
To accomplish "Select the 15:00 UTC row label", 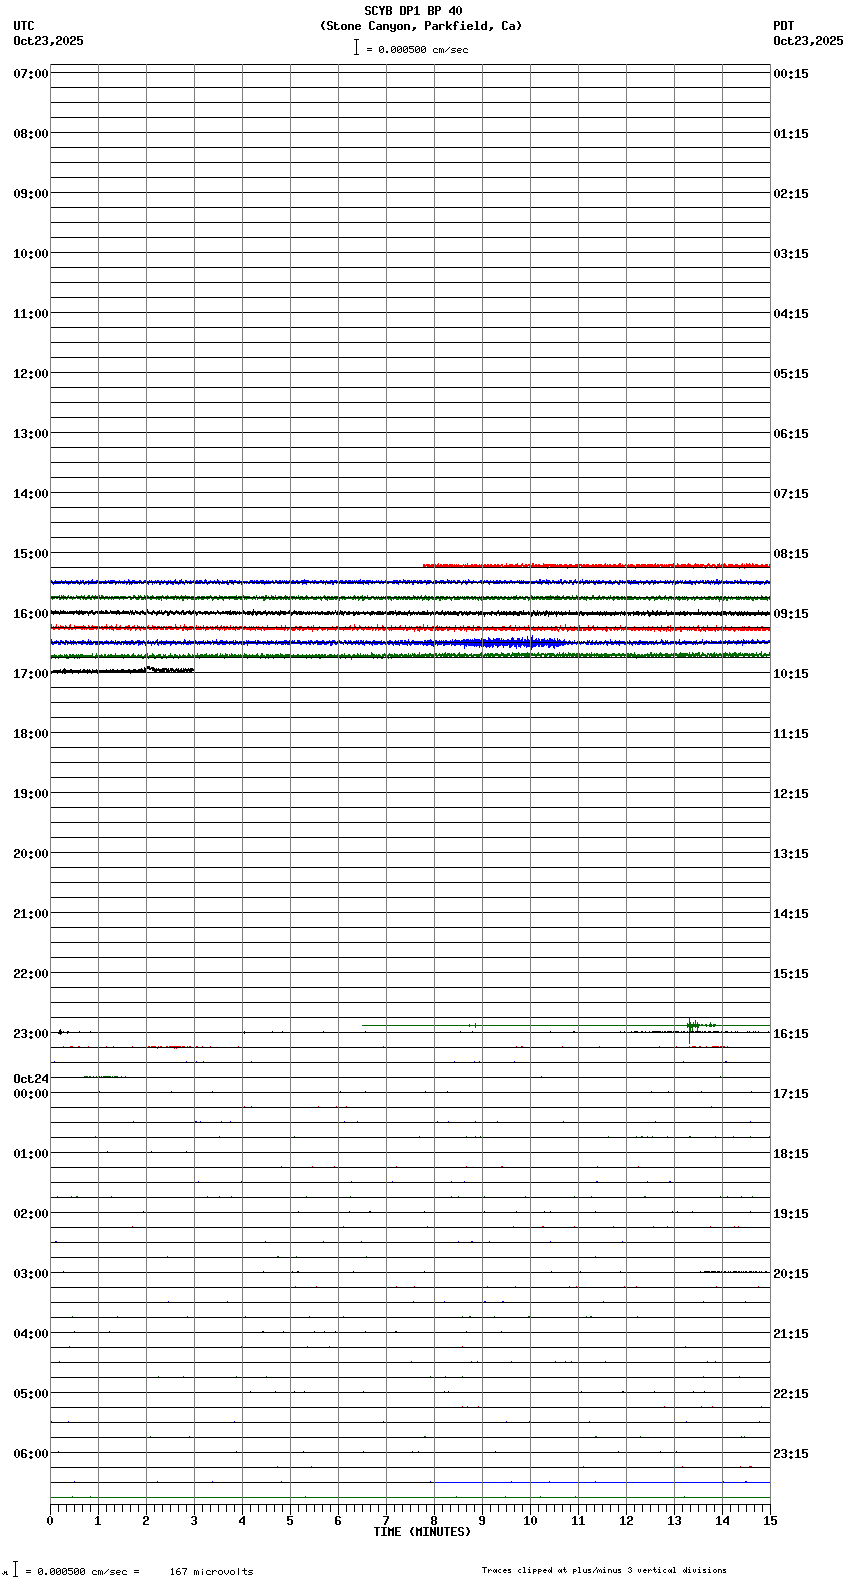I will 31,554.
